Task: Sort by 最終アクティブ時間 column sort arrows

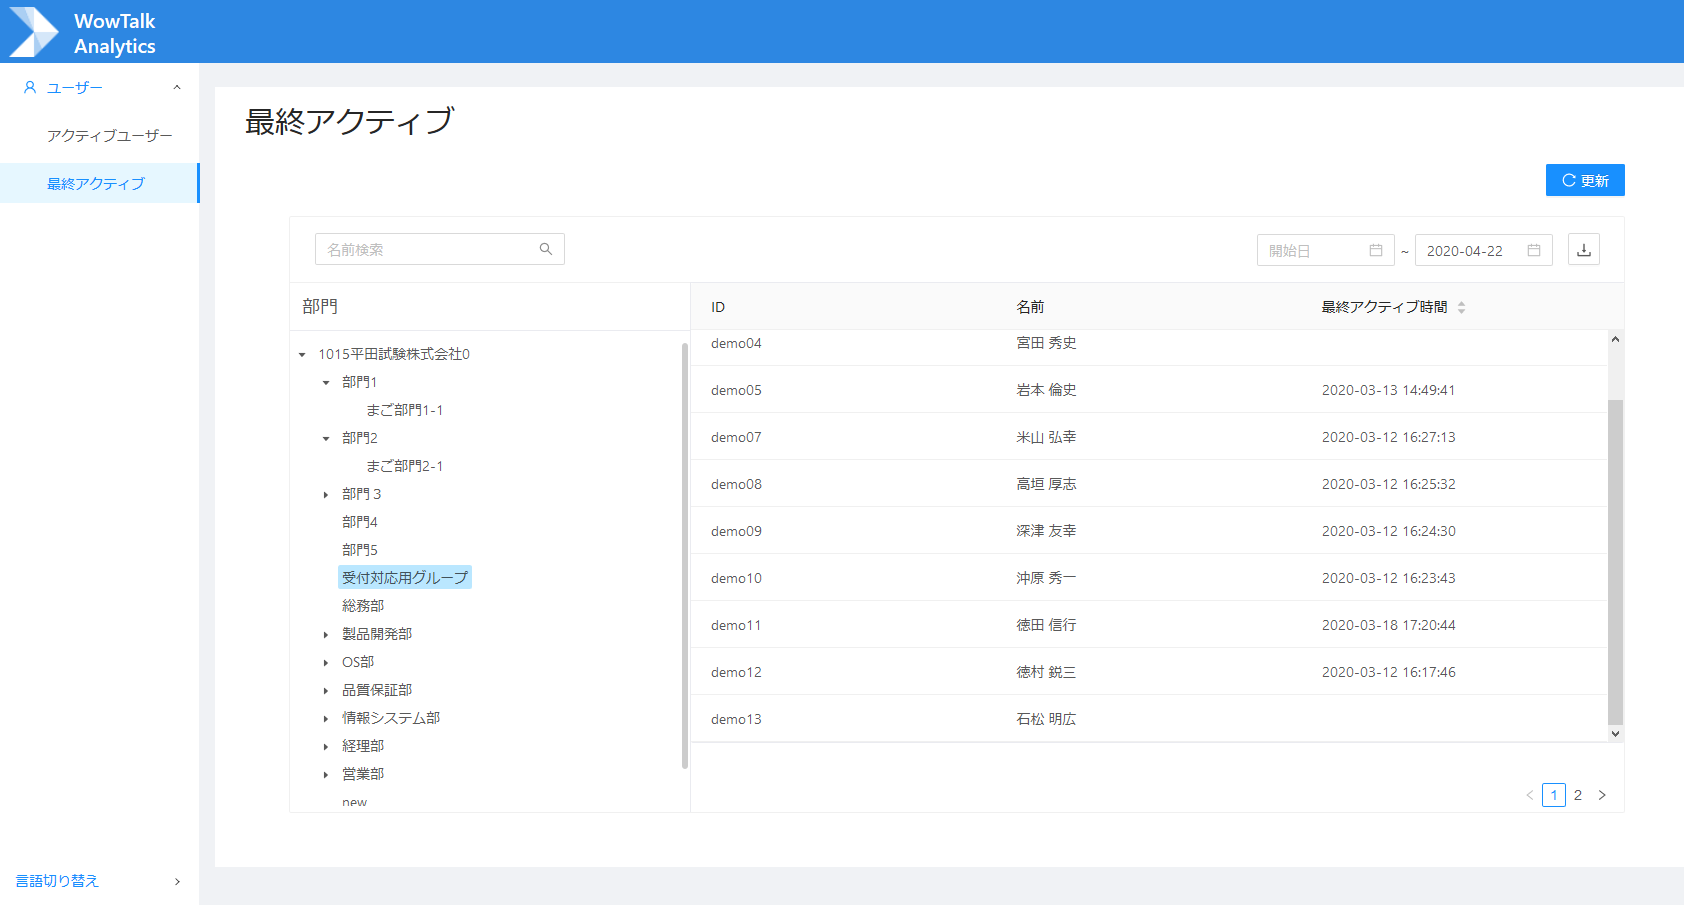Action: [1461, 307]
